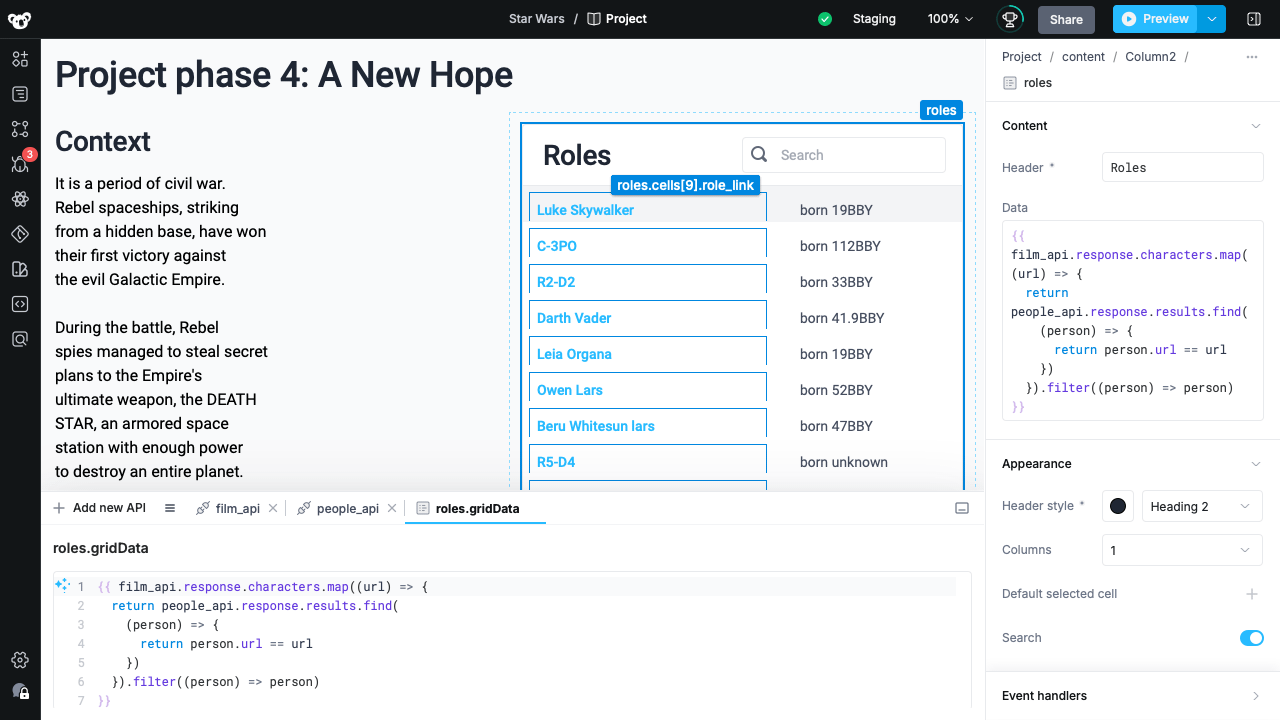This screenshot has height=720, width=1280.
Task: Click the Roles search input field
Action: pyautogui.click(x=855, y=155)
